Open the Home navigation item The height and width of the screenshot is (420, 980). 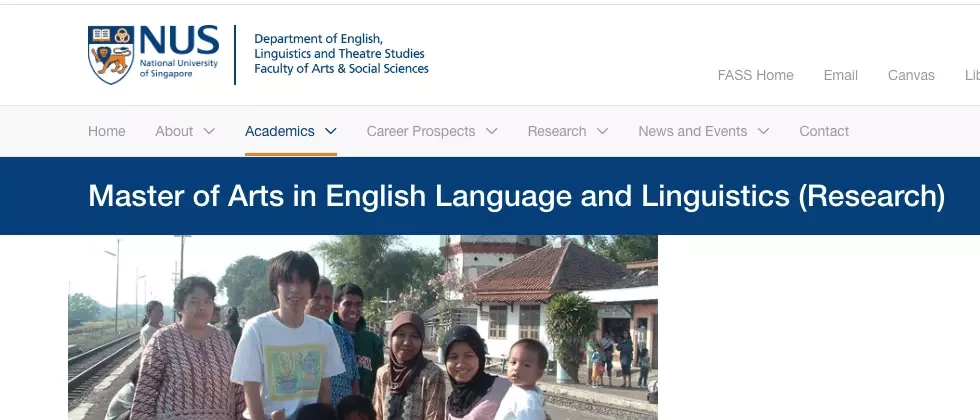point(107,131)
